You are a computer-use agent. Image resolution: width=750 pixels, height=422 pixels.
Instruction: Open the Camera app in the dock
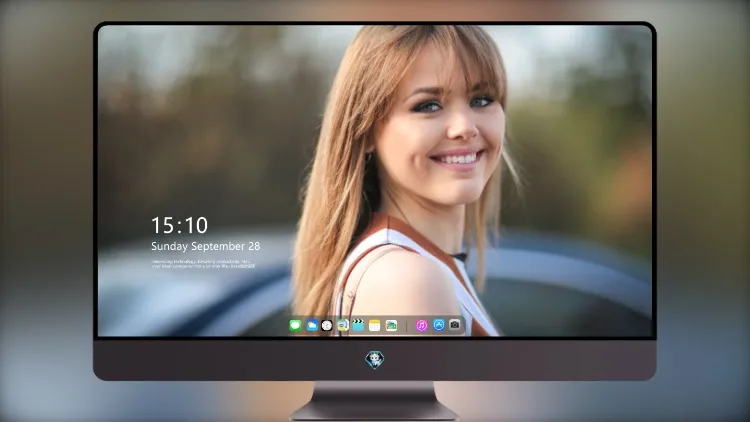tap(455, 325)
